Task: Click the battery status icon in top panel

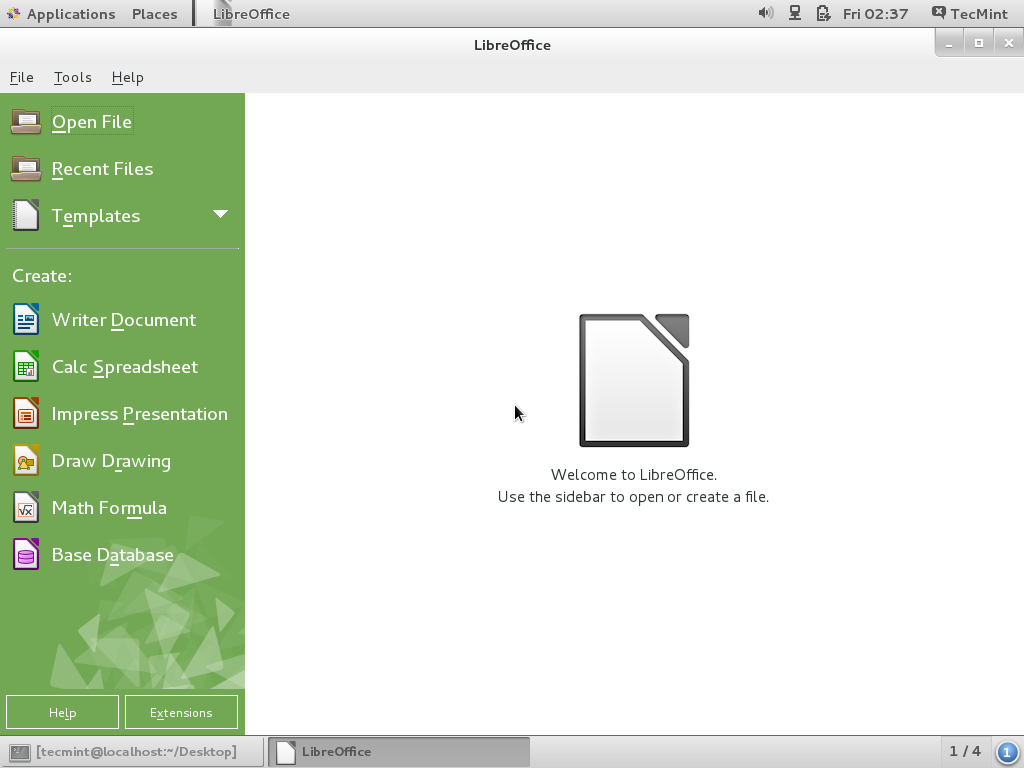Action: coord(823,13)
